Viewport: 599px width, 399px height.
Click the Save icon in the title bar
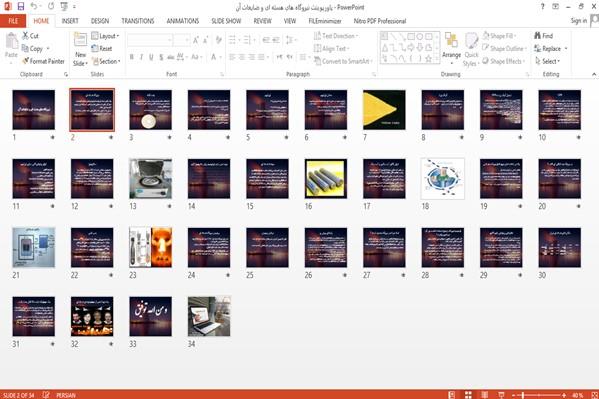click(21, 6)
